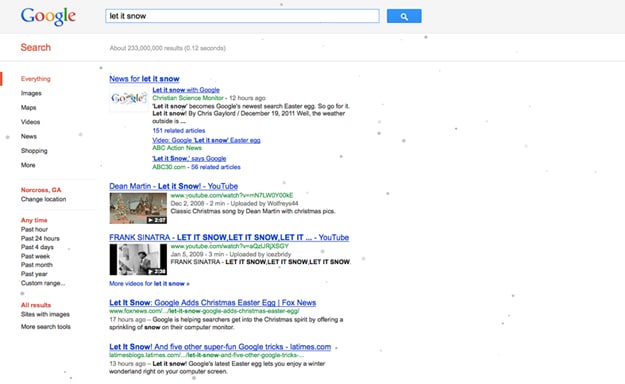The height and width of the screenshot is (384, 625).
Task: Filter results to Past week
Action: pyautogui.click(x=35, y=256)
